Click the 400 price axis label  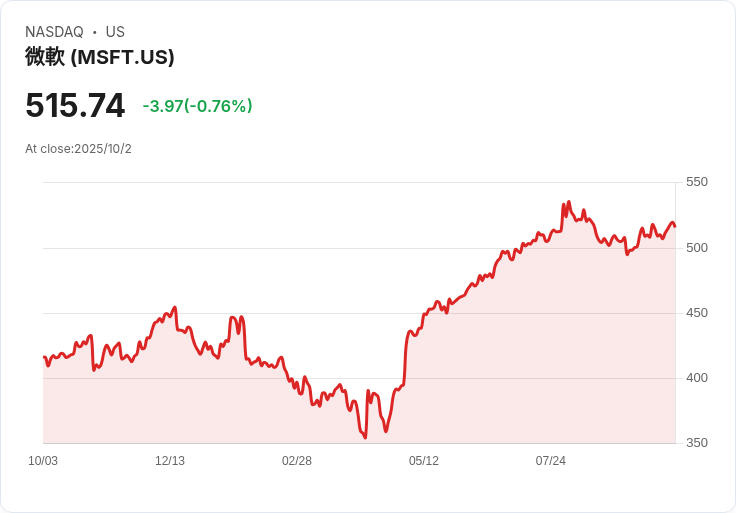697,378
